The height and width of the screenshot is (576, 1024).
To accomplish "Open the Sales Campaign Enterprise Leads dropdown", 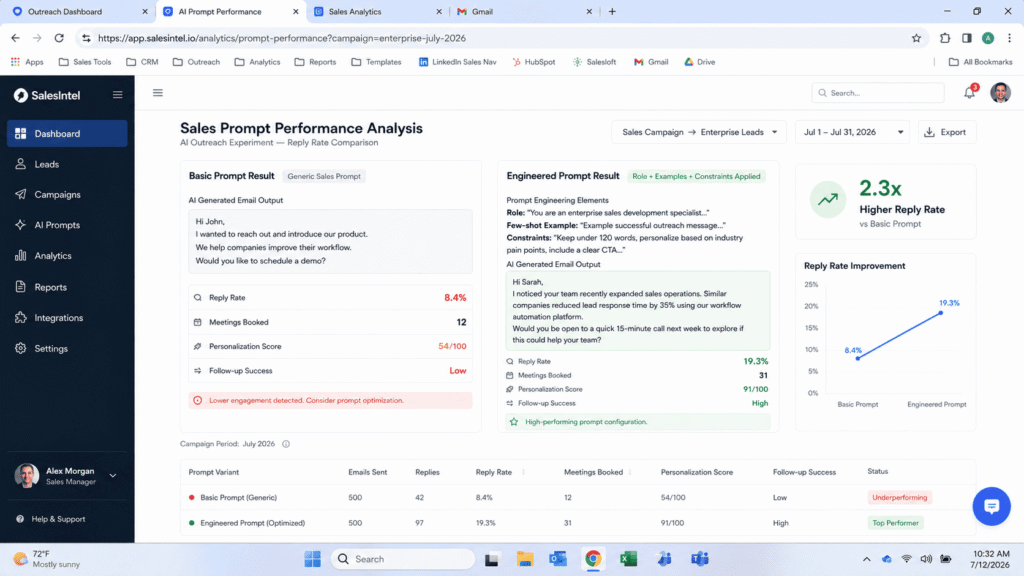I will (699, 132).
